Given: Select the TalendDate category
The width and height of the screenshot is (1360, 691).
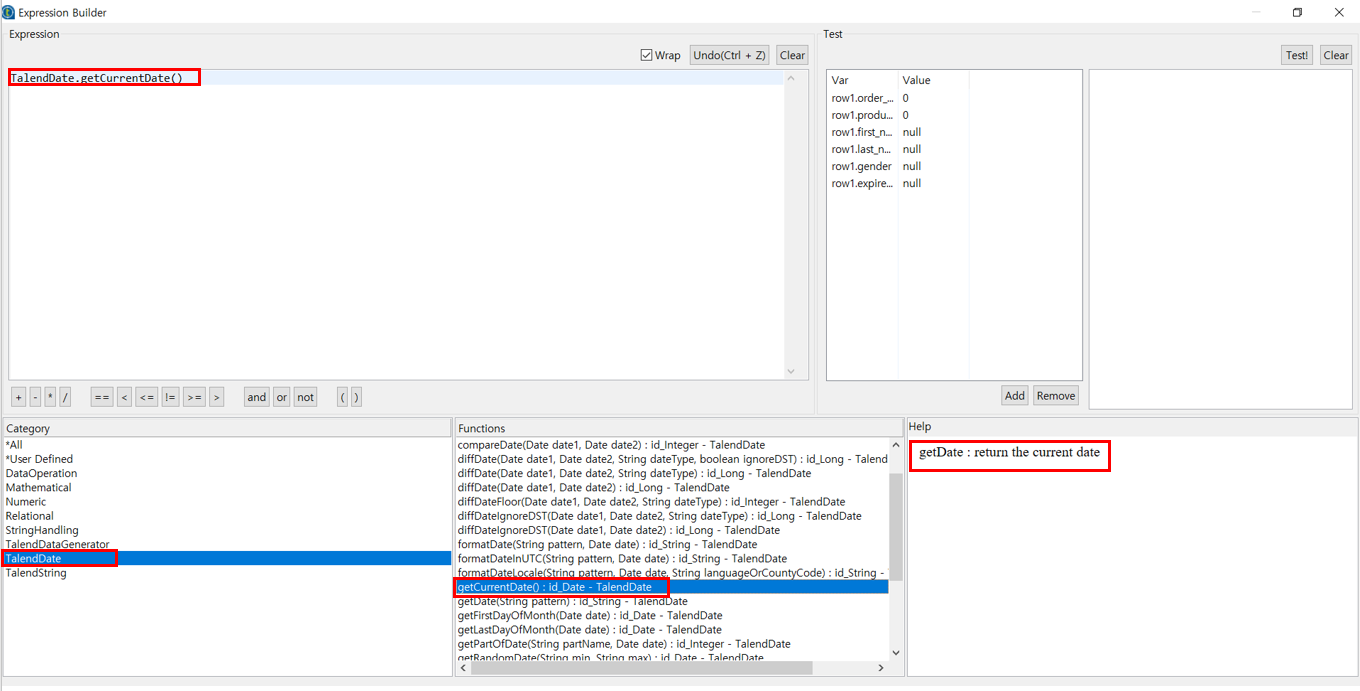Looking at the screenshot, I should pos(228,558).
